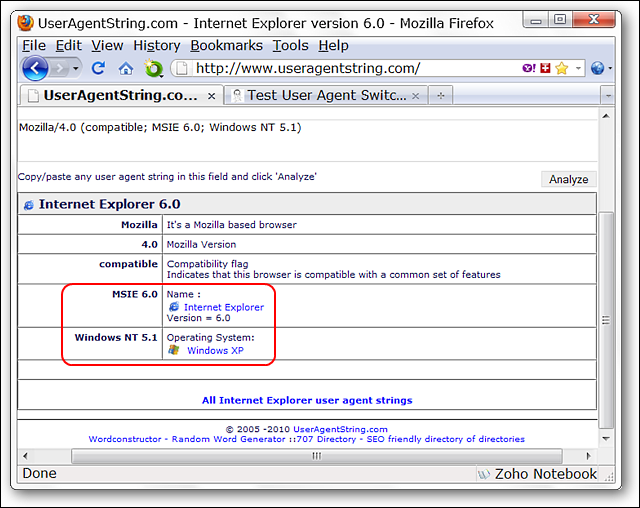The height and width of the screenshot is (508, 640).
Task: Click the horizontal scrollbar thumb
Action: 316,456
